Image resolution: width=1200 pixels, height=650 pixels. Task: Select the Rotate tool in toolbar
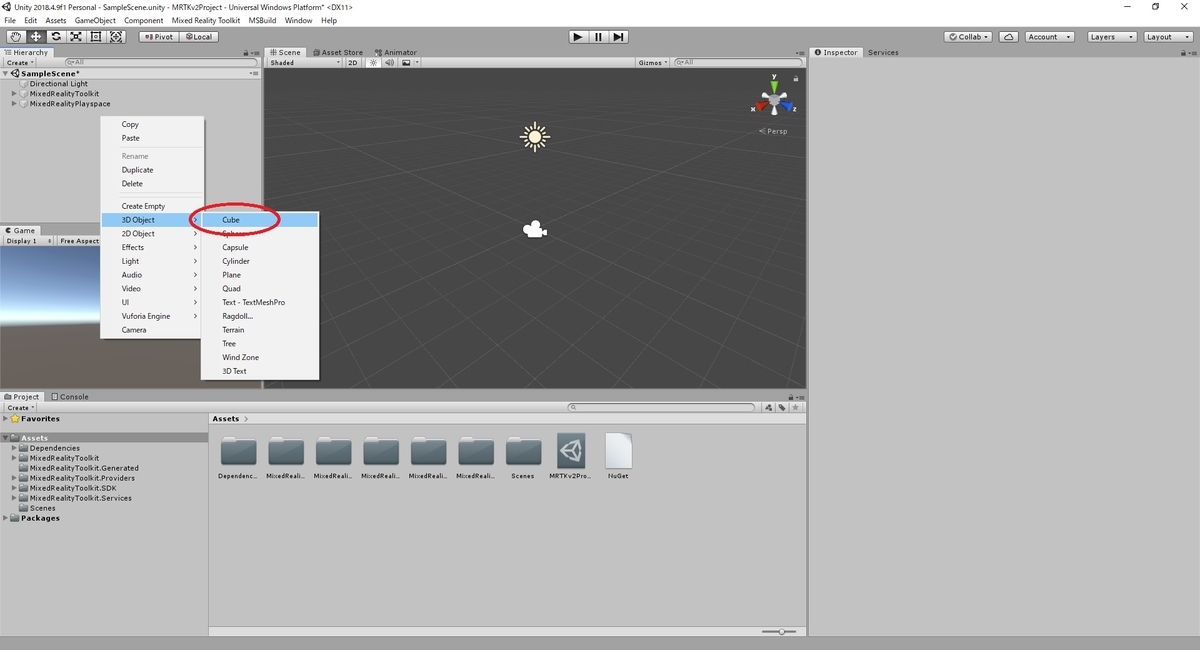[x=55, y=37]
